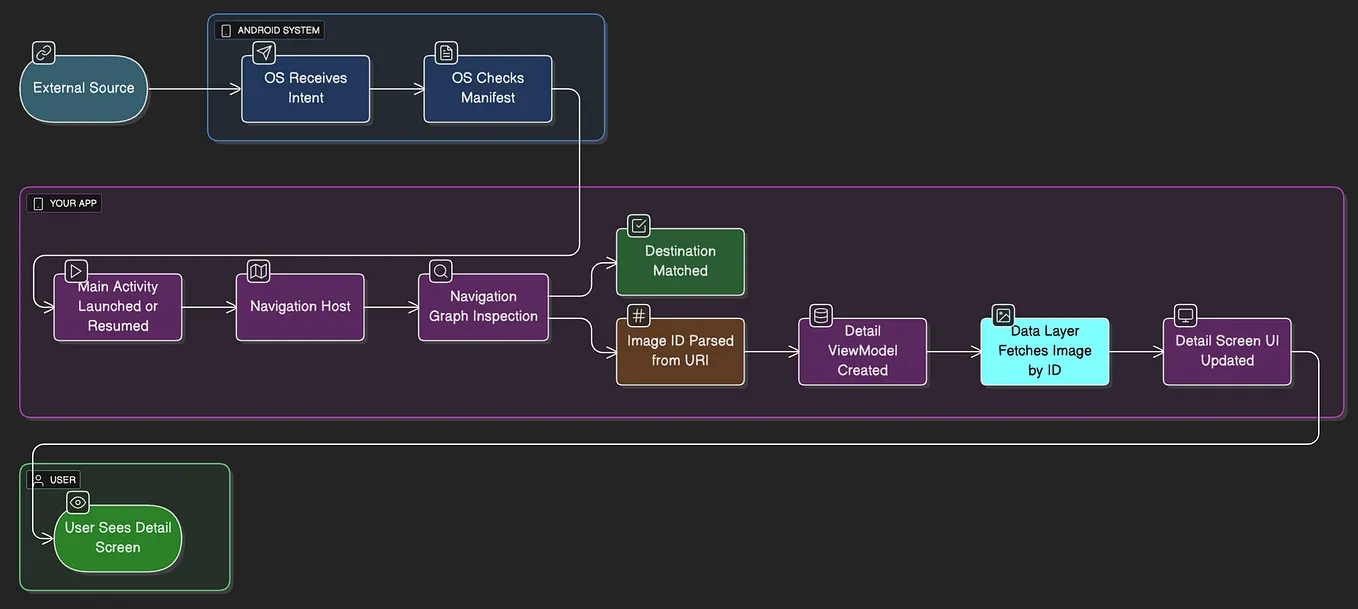Viewport: 1358px width, 609px height.
Task: Click the map icon on Navigation Host
Action: point(258,270)
